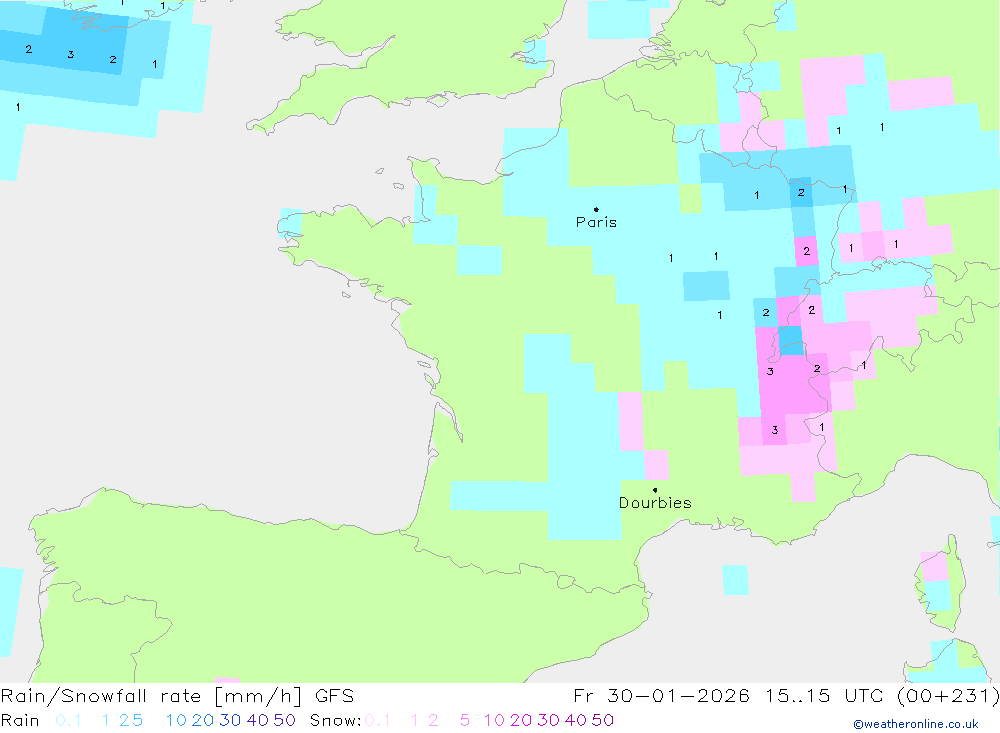Viewport: 1000px width, 733px height.
Task: Pick the Snow 10 legend value
Action: click(x=494, y=720)
